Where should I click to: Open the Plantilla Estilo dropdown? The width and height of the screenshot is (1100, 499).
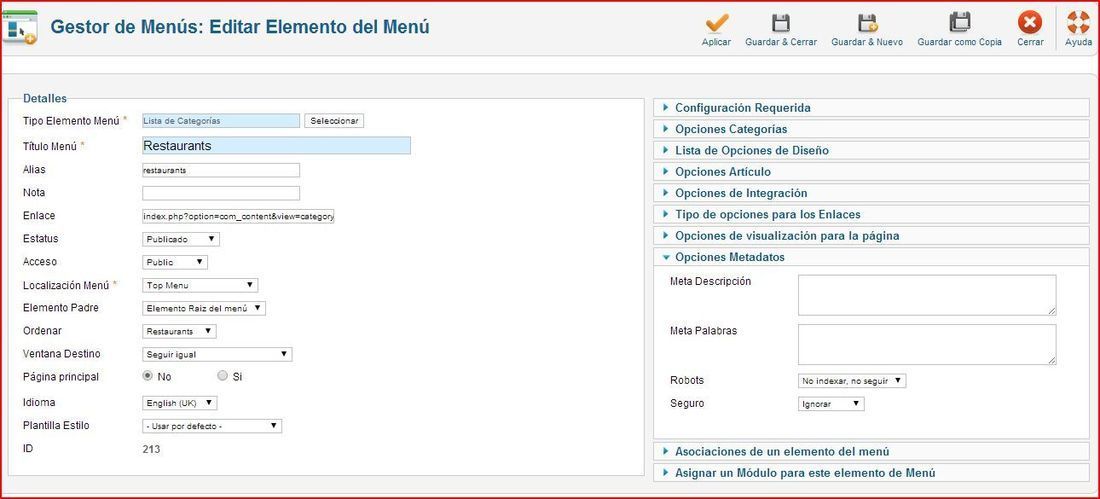pos(212,426)
